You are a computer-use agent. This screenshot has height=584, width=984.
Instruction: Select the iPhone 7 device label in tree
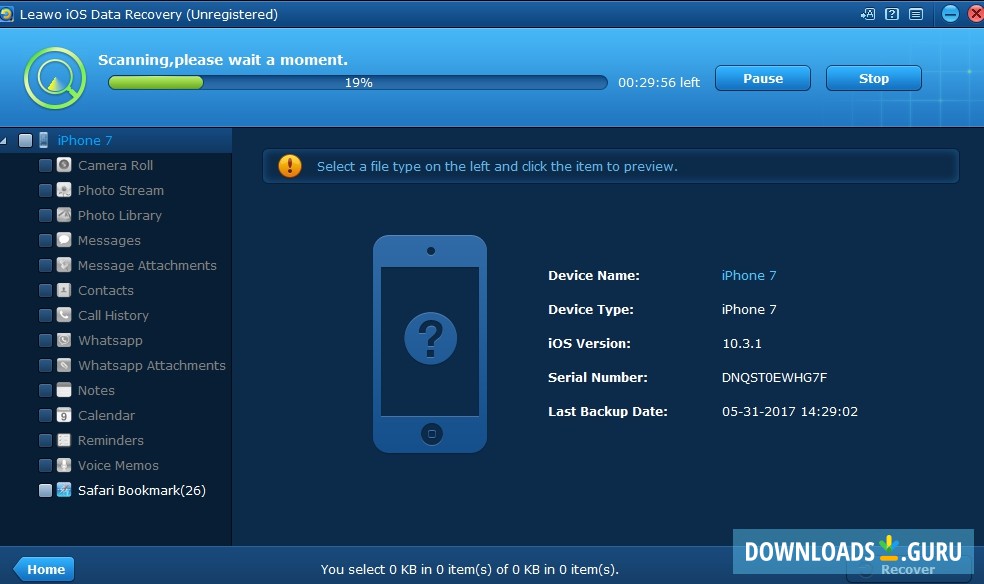[85, 141]
